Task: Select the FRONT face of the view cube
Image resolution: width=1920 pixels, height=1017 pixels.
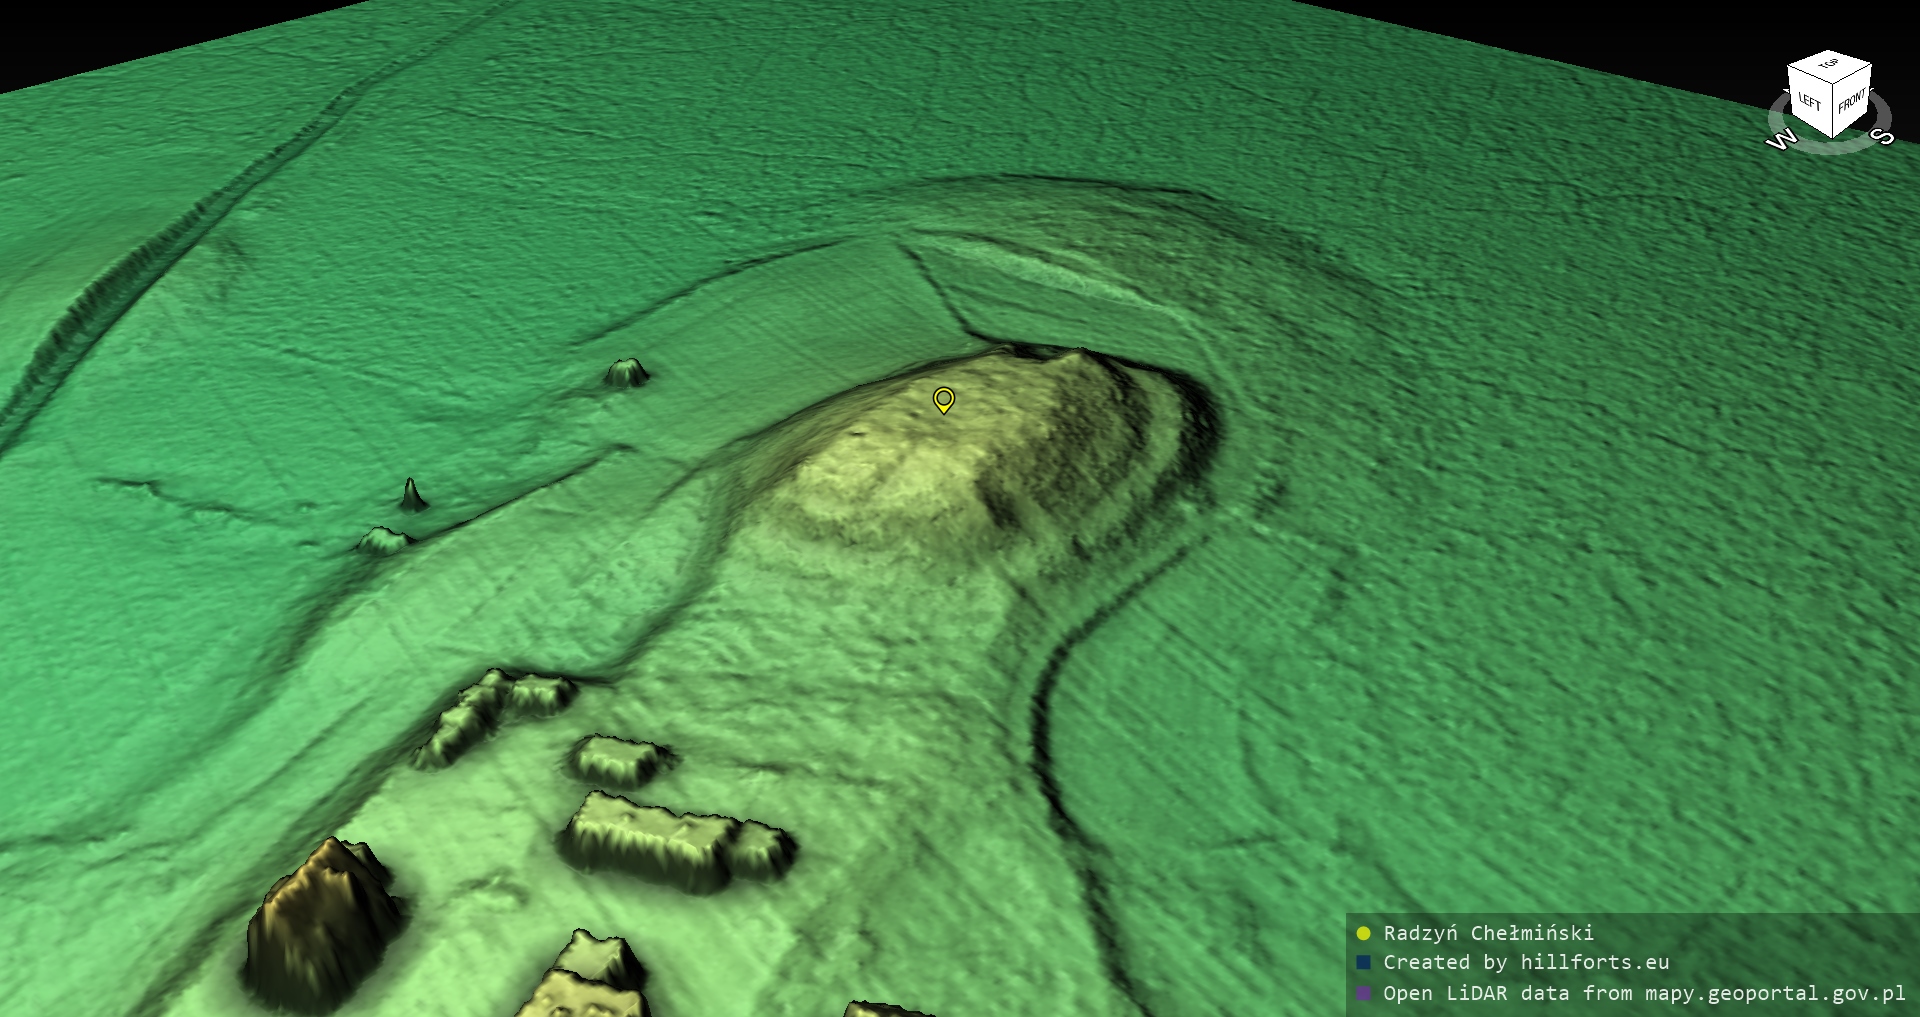Action: point(1851,100)
